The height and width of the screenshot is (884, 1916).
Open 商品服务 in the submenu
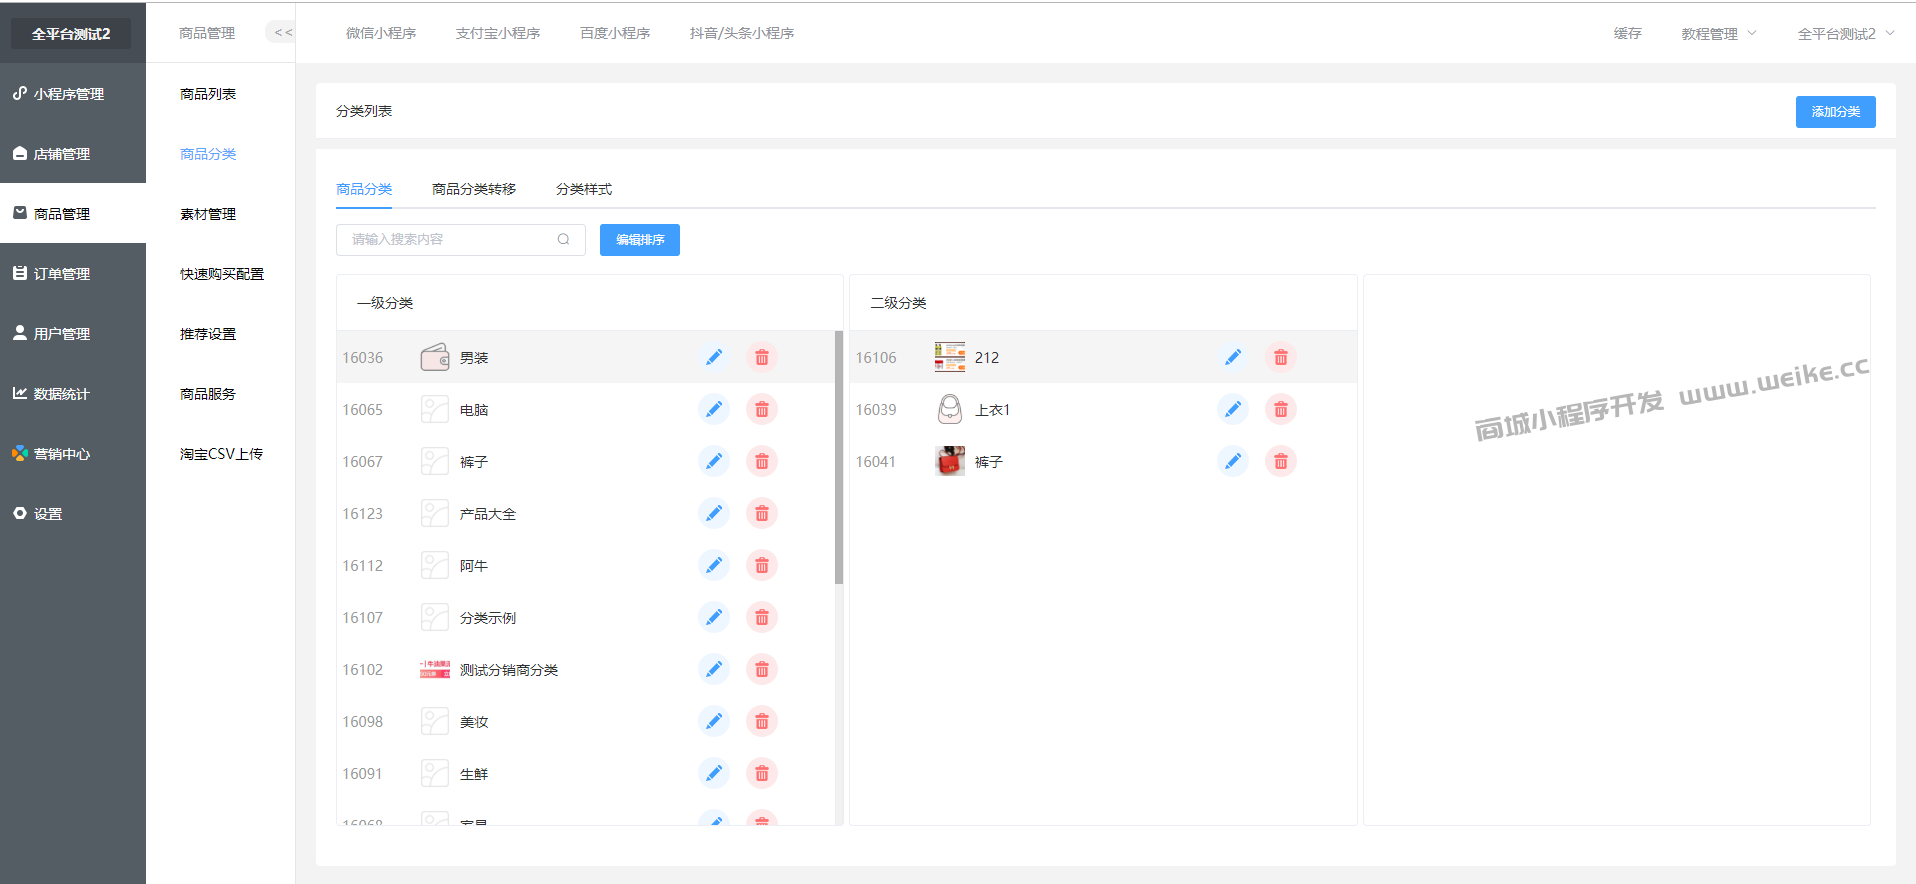pyautogui.click(x=208, y=393)
